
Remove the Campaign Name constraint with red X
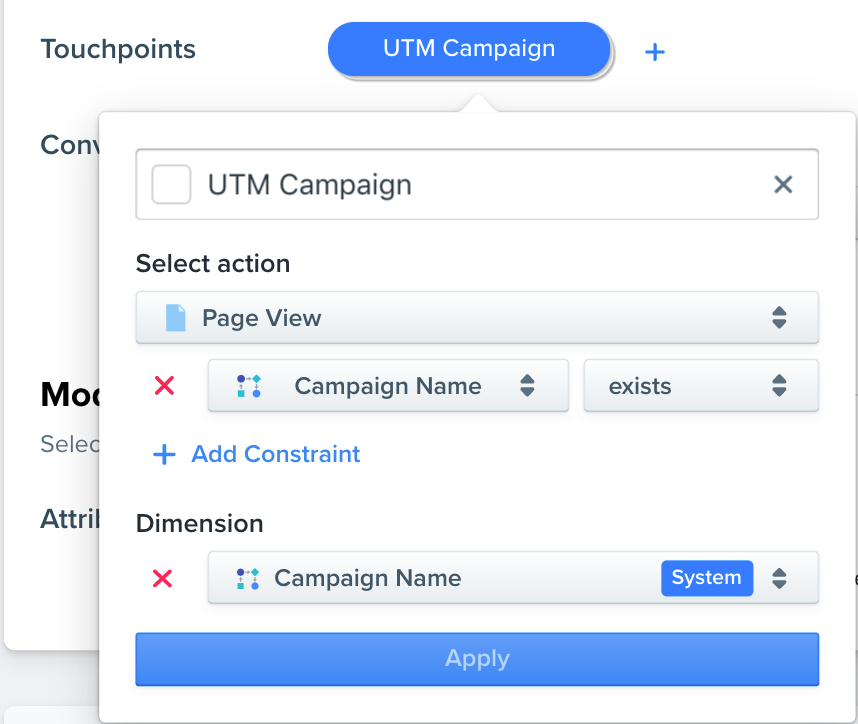(x=164, y=386)
